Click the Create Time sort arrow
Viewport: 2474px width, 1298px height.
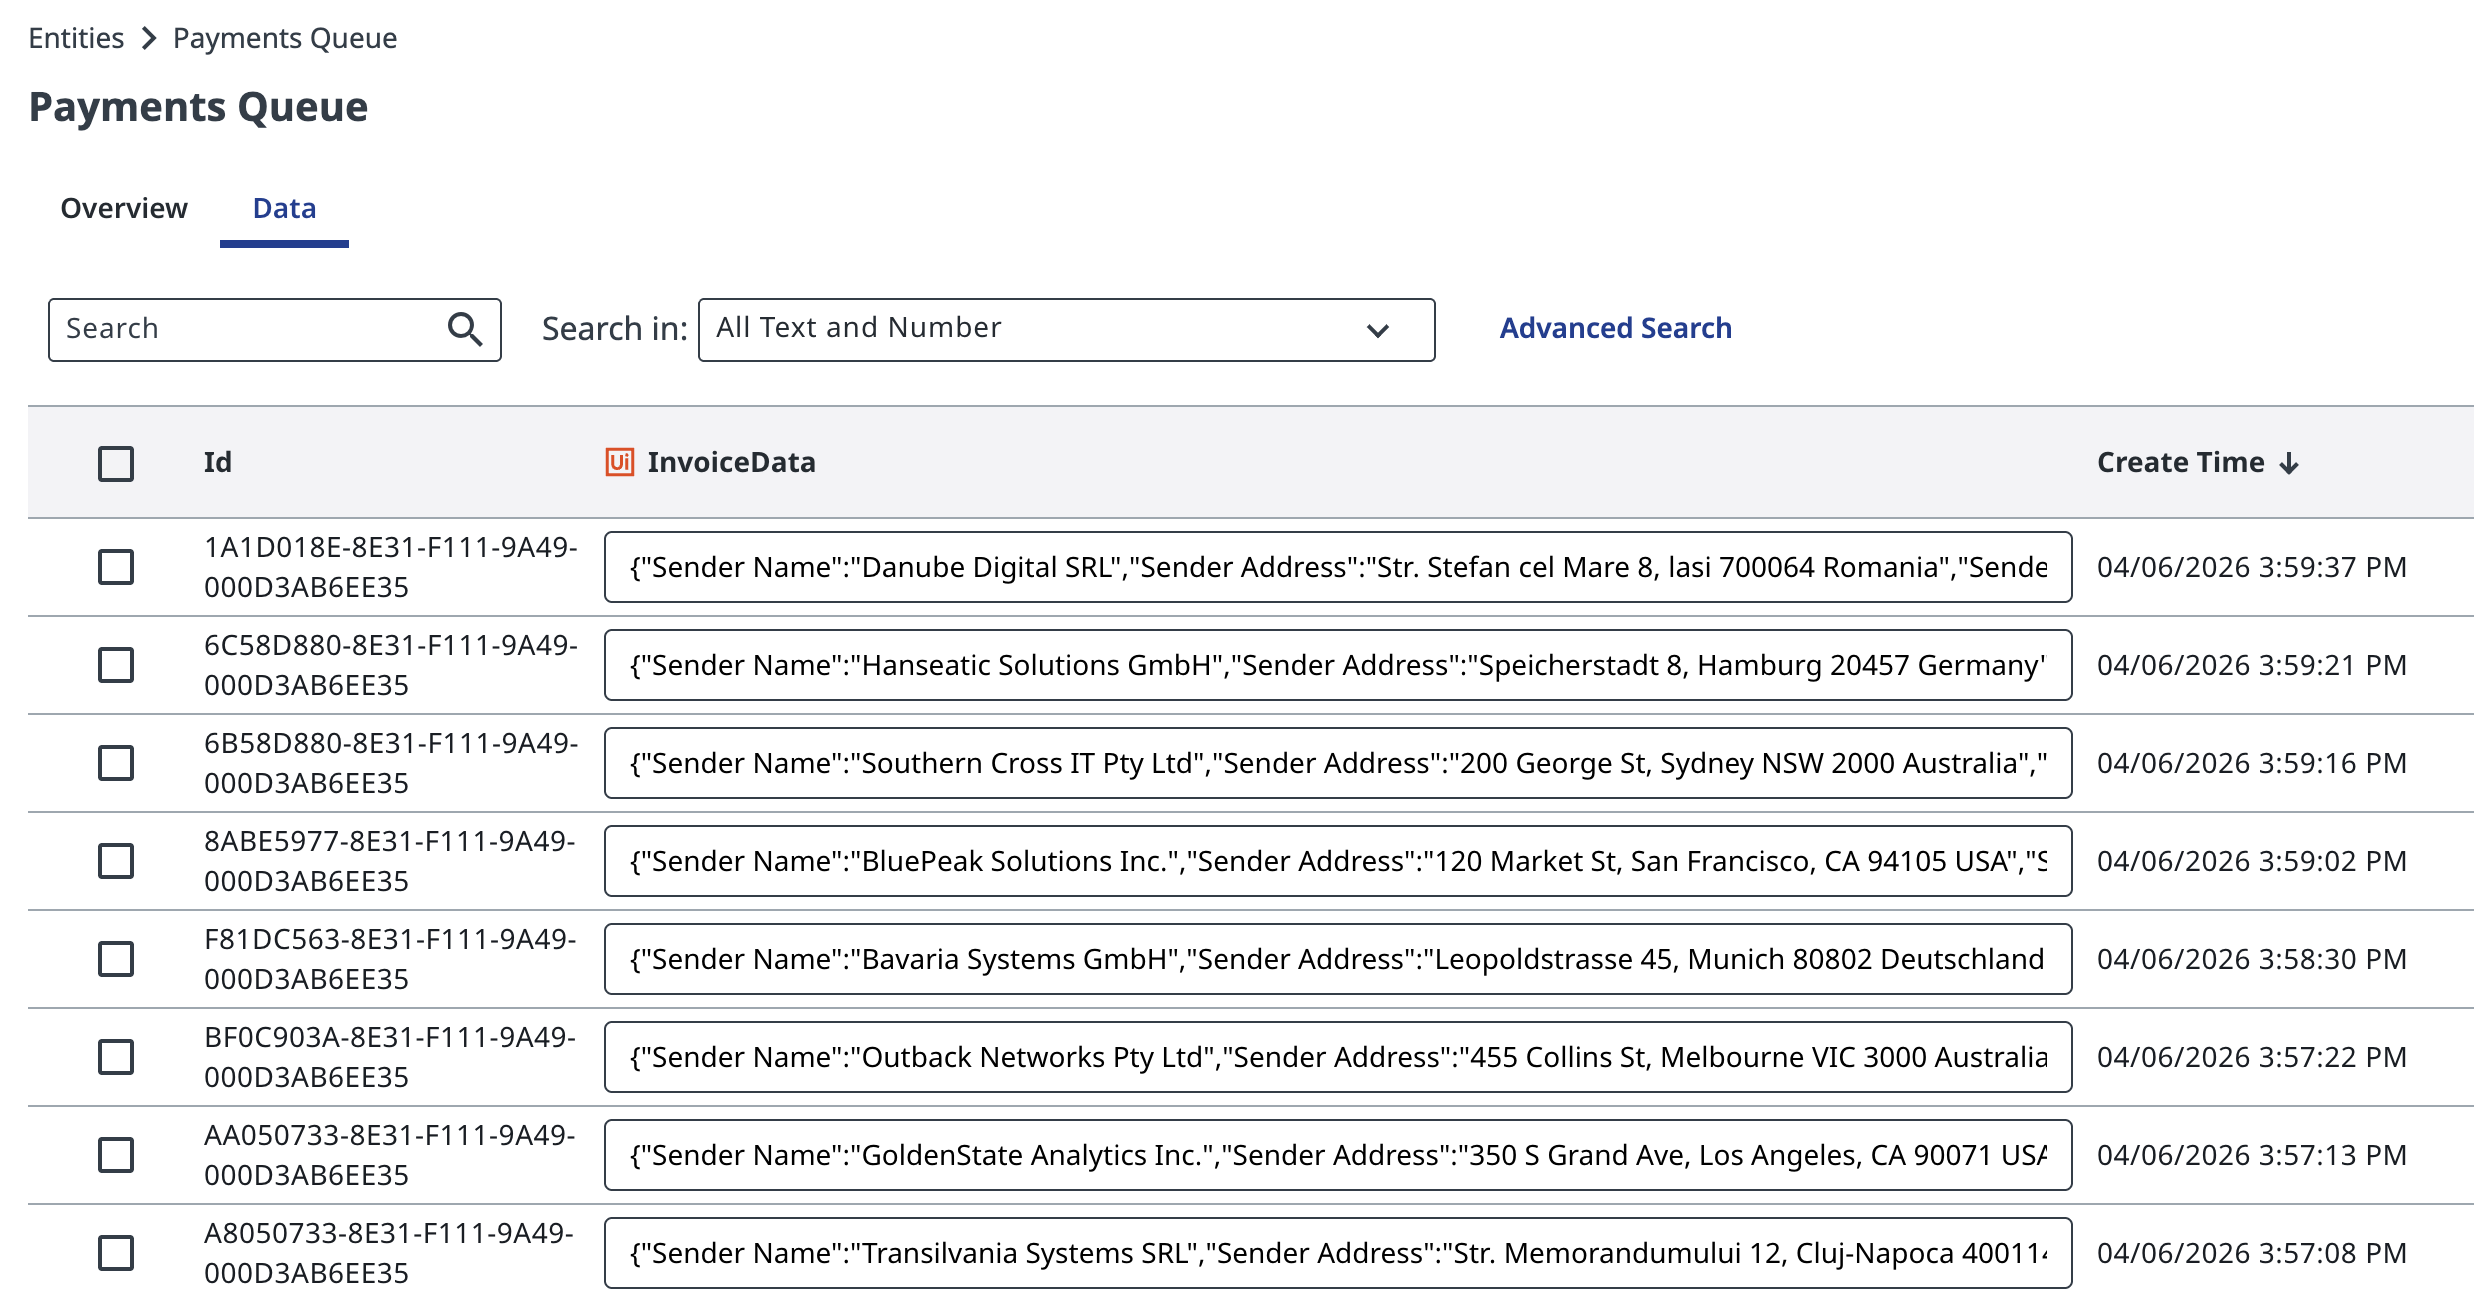[2289, 463]
